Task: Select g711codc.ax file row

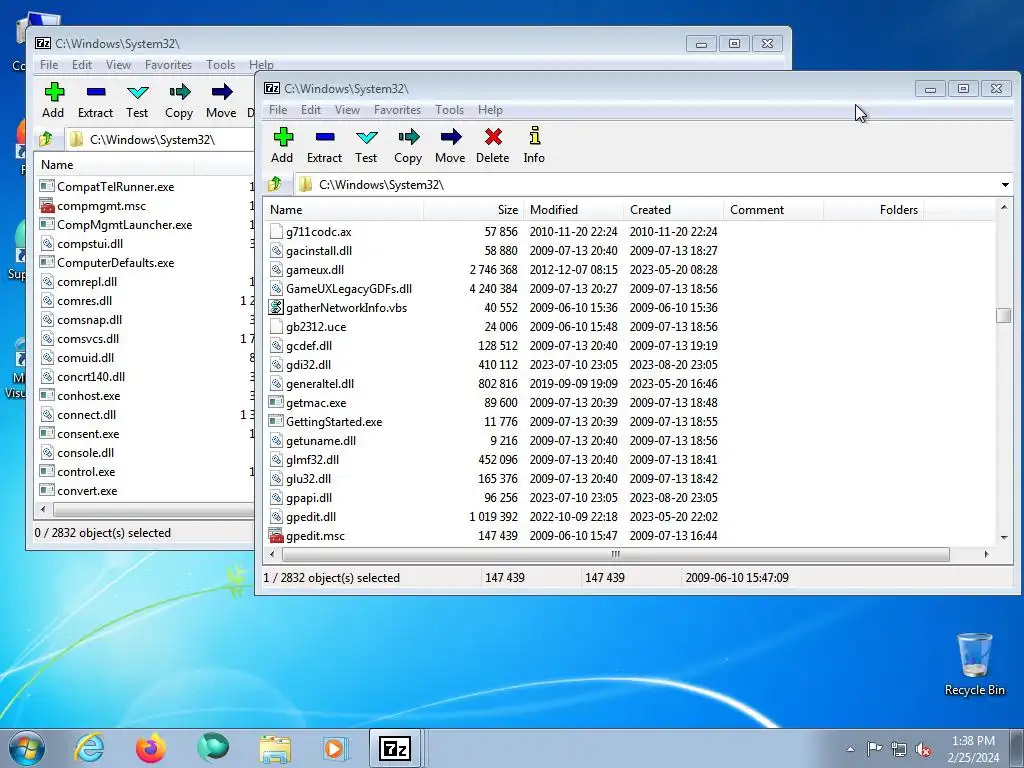Action: (319, 232)
